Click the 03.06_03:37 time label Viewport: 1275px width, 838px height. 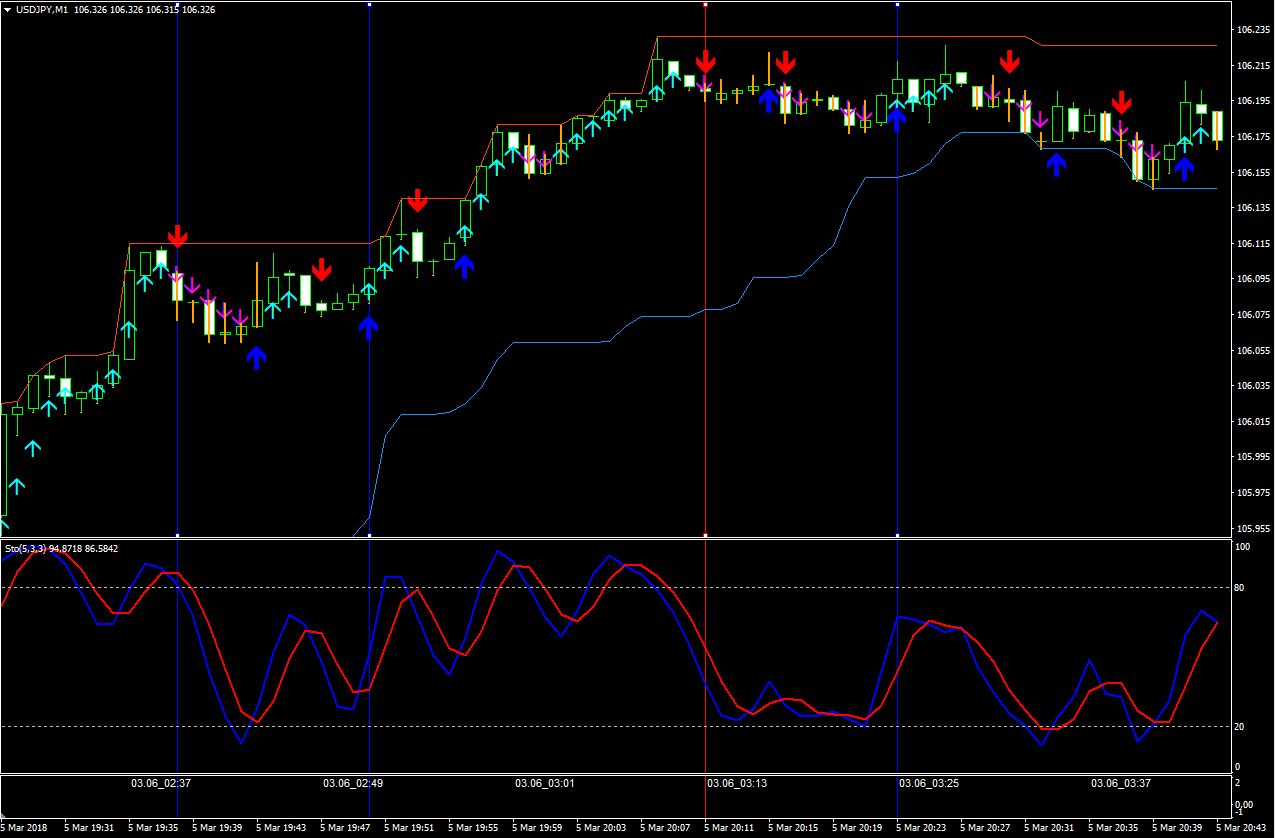click(1120, 783)
